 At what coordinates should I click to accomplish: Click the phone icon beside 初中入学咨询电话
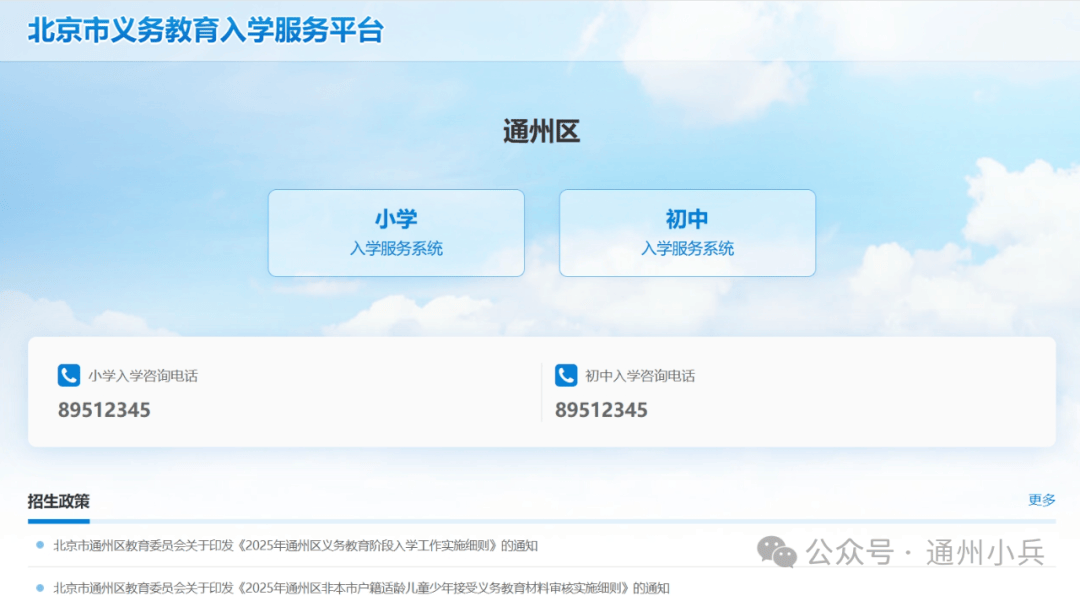pos(566,376)
